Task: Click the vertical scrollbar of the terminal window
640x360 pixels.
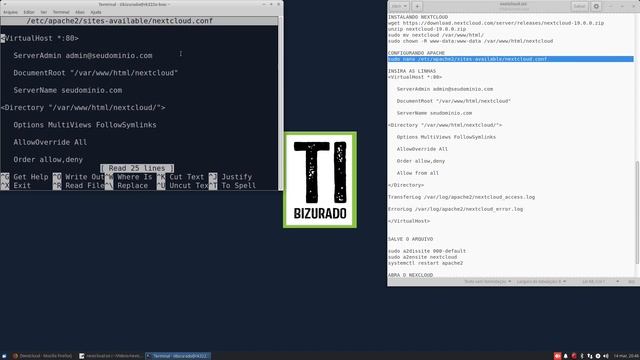Action: 280,102
